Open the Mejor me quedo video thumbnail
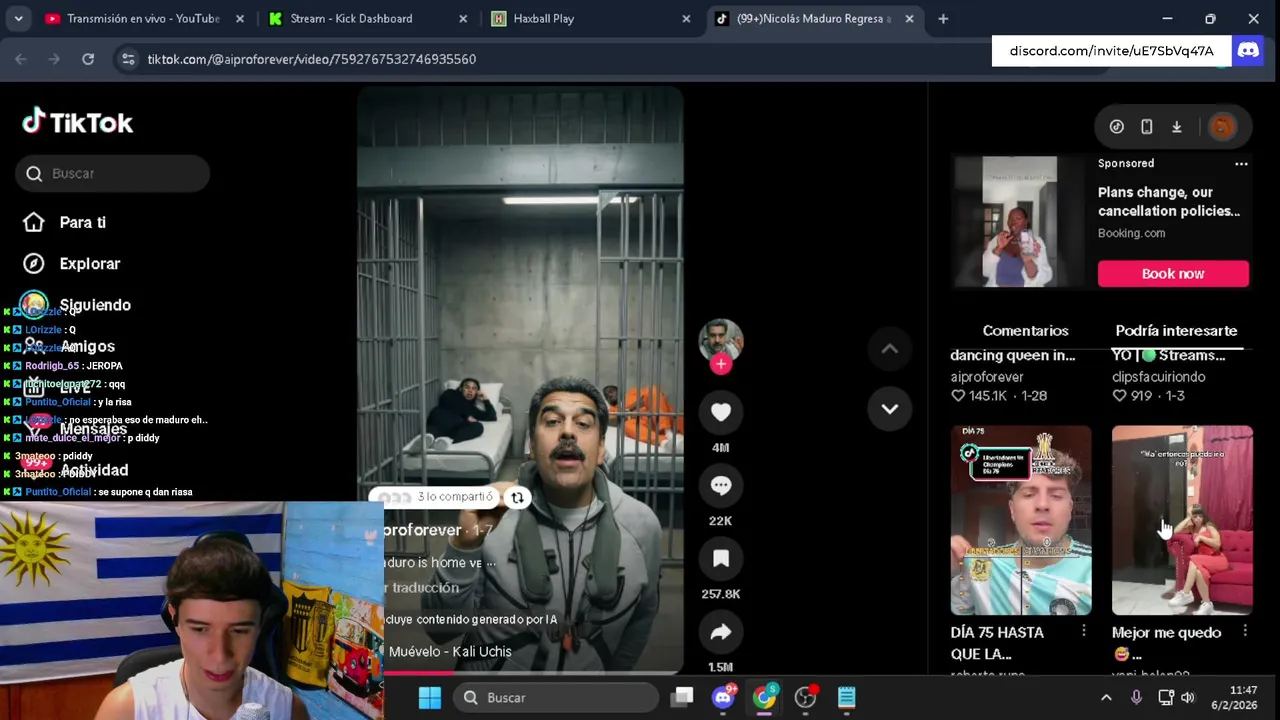 pyautogui.click(x=1182, y=520)
